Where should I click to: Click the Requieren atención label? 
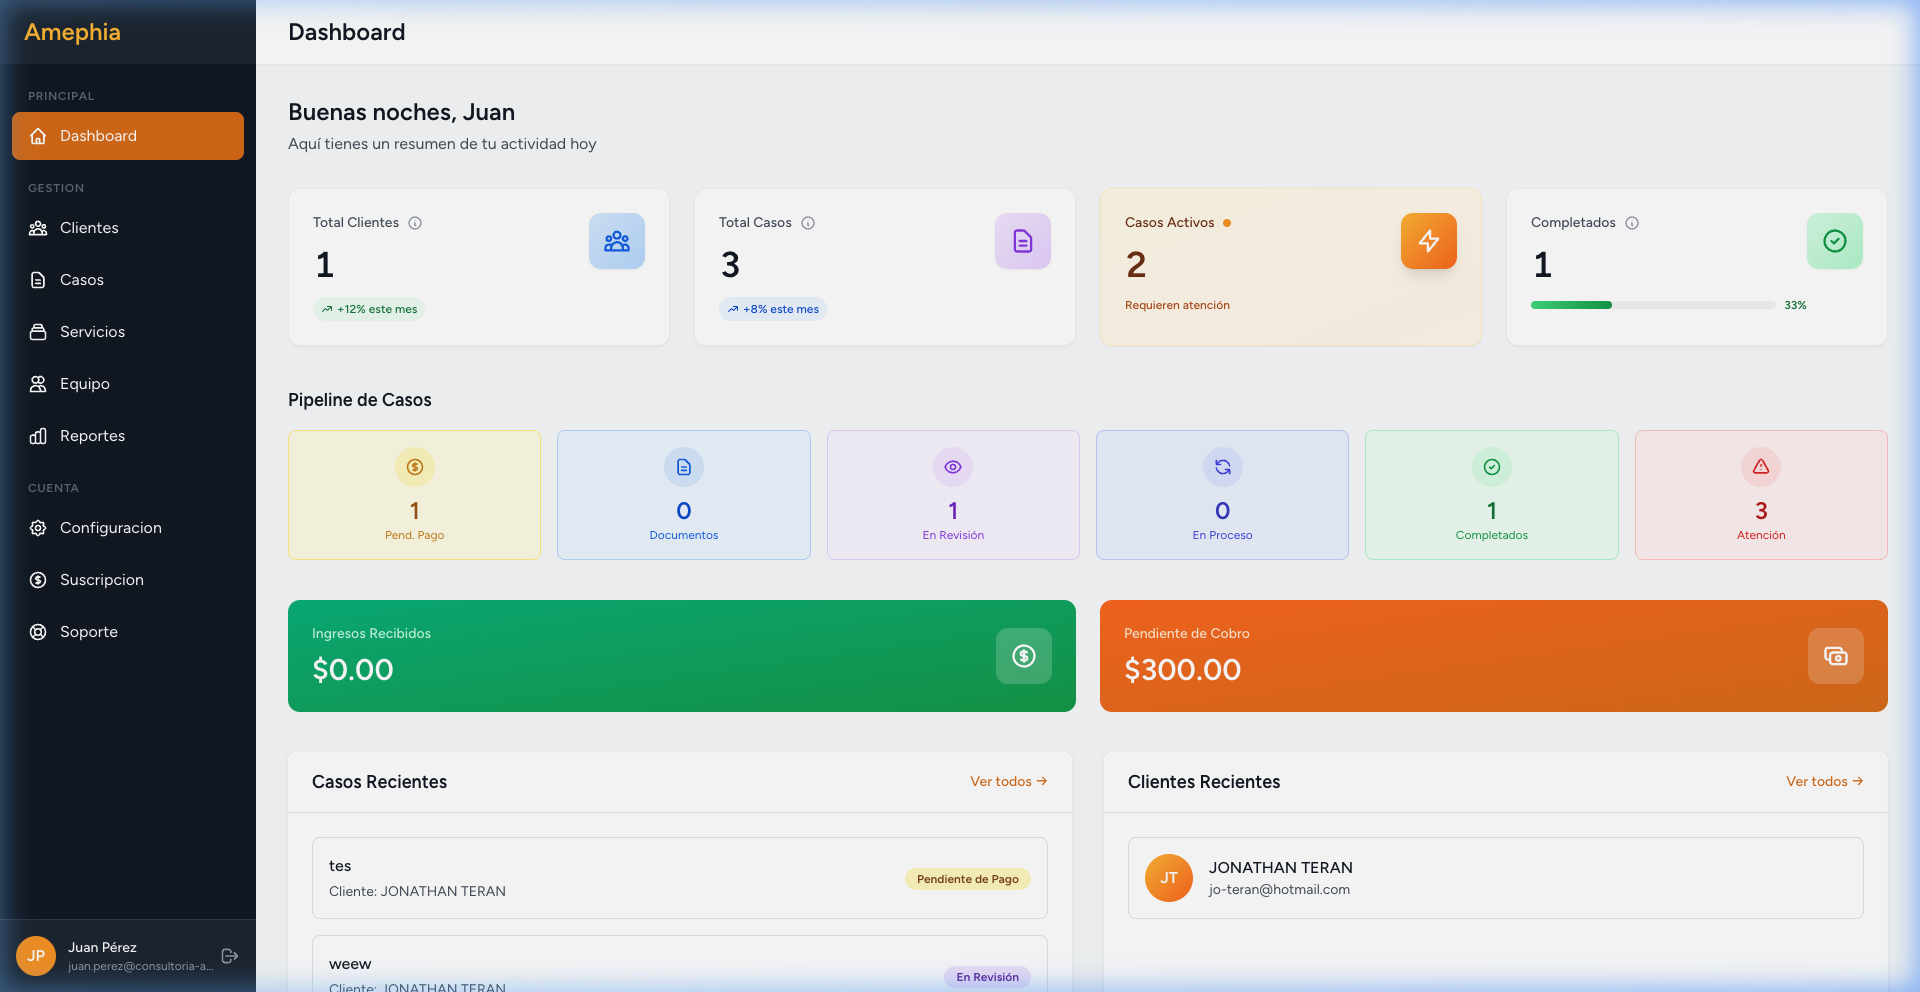[1177, 305]
